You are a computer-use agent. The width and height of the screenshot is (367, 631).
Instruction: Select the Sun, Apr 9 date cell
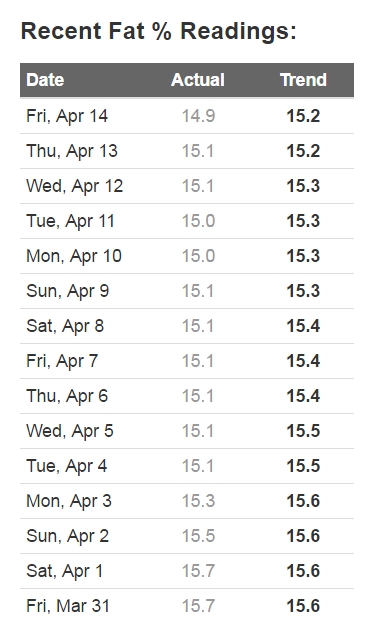tap(68, 291)
